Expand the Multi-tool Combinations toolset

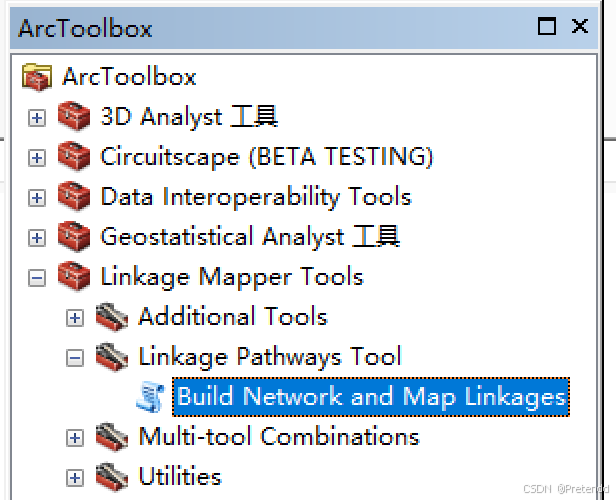[75, 438]
